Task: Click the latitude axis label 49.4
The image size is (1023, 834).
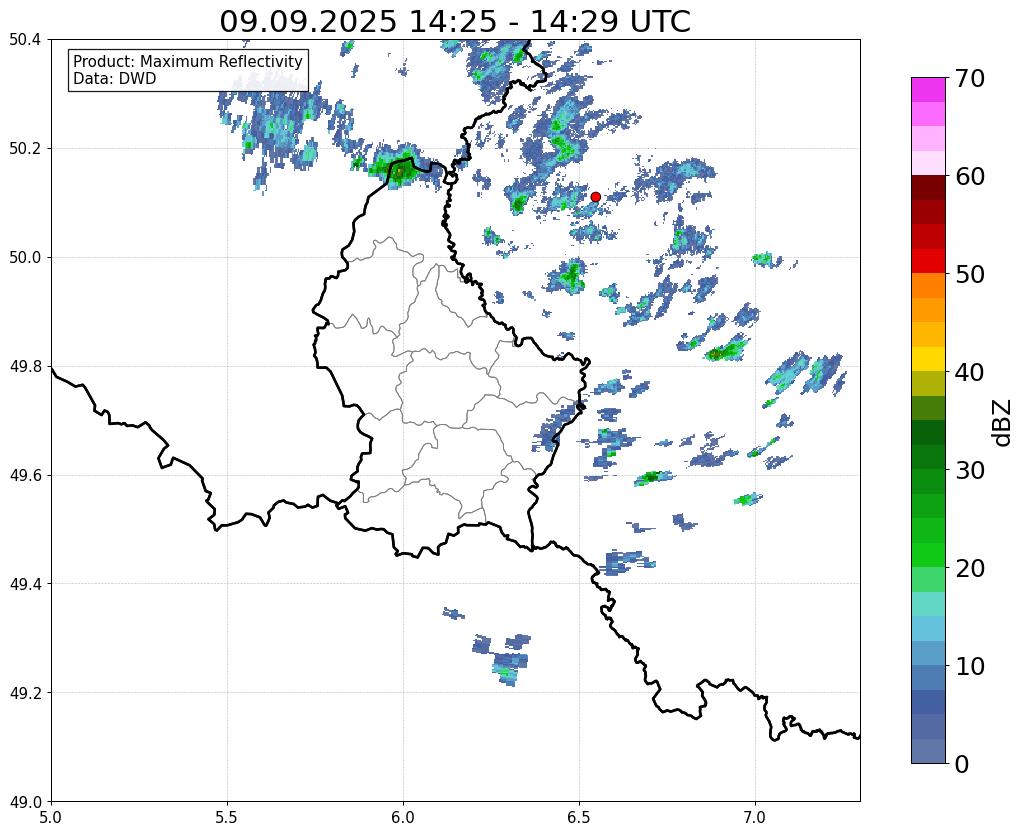Action: (25, 584)
